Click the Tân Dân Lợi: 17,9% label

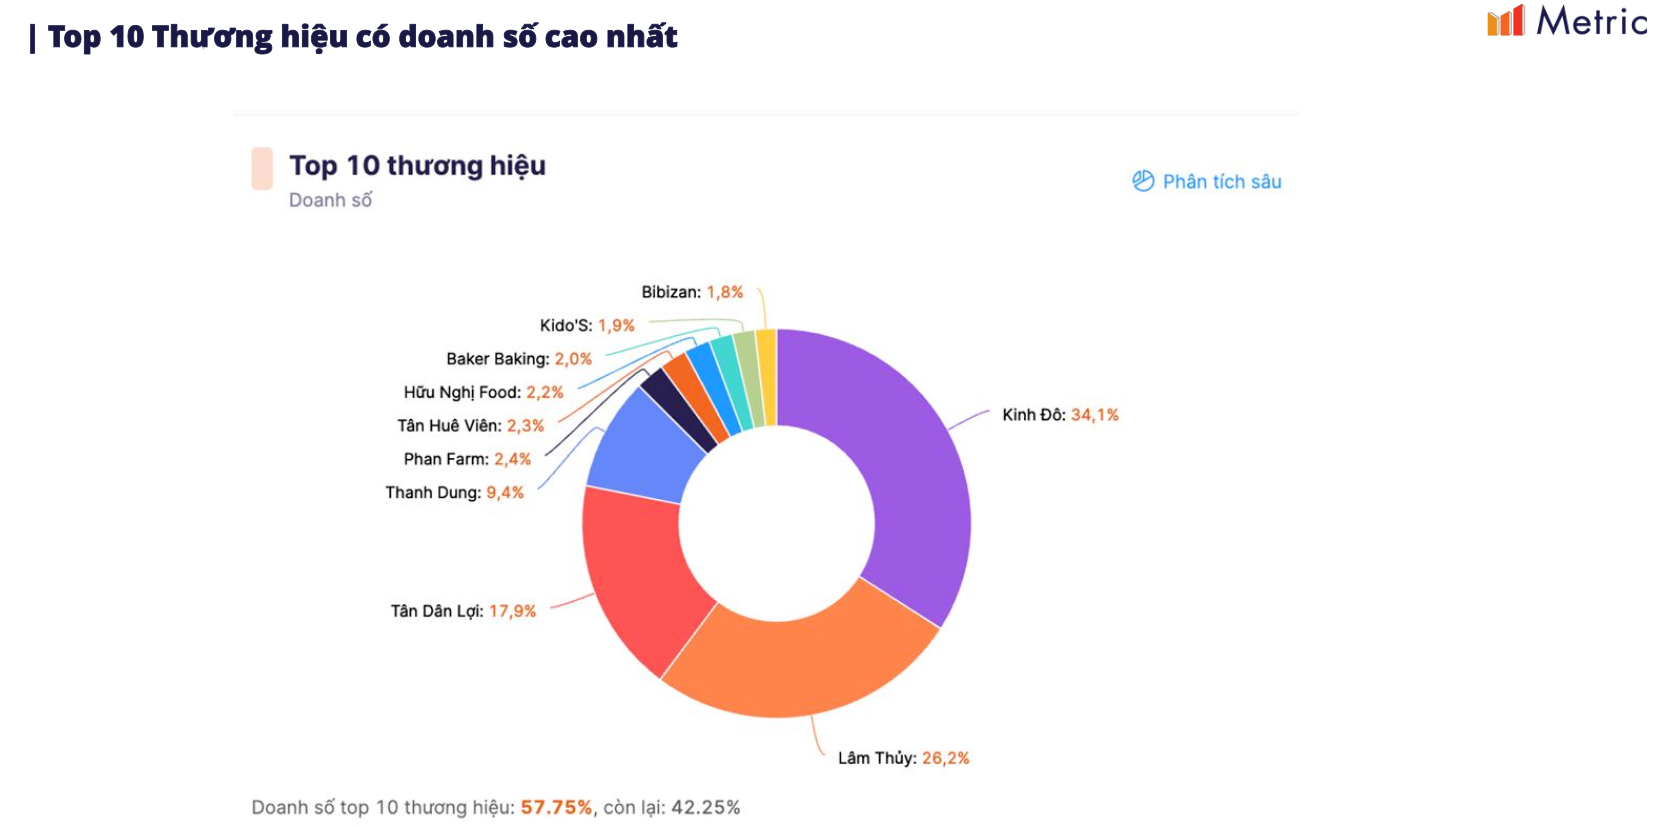[x=463, y=611]
